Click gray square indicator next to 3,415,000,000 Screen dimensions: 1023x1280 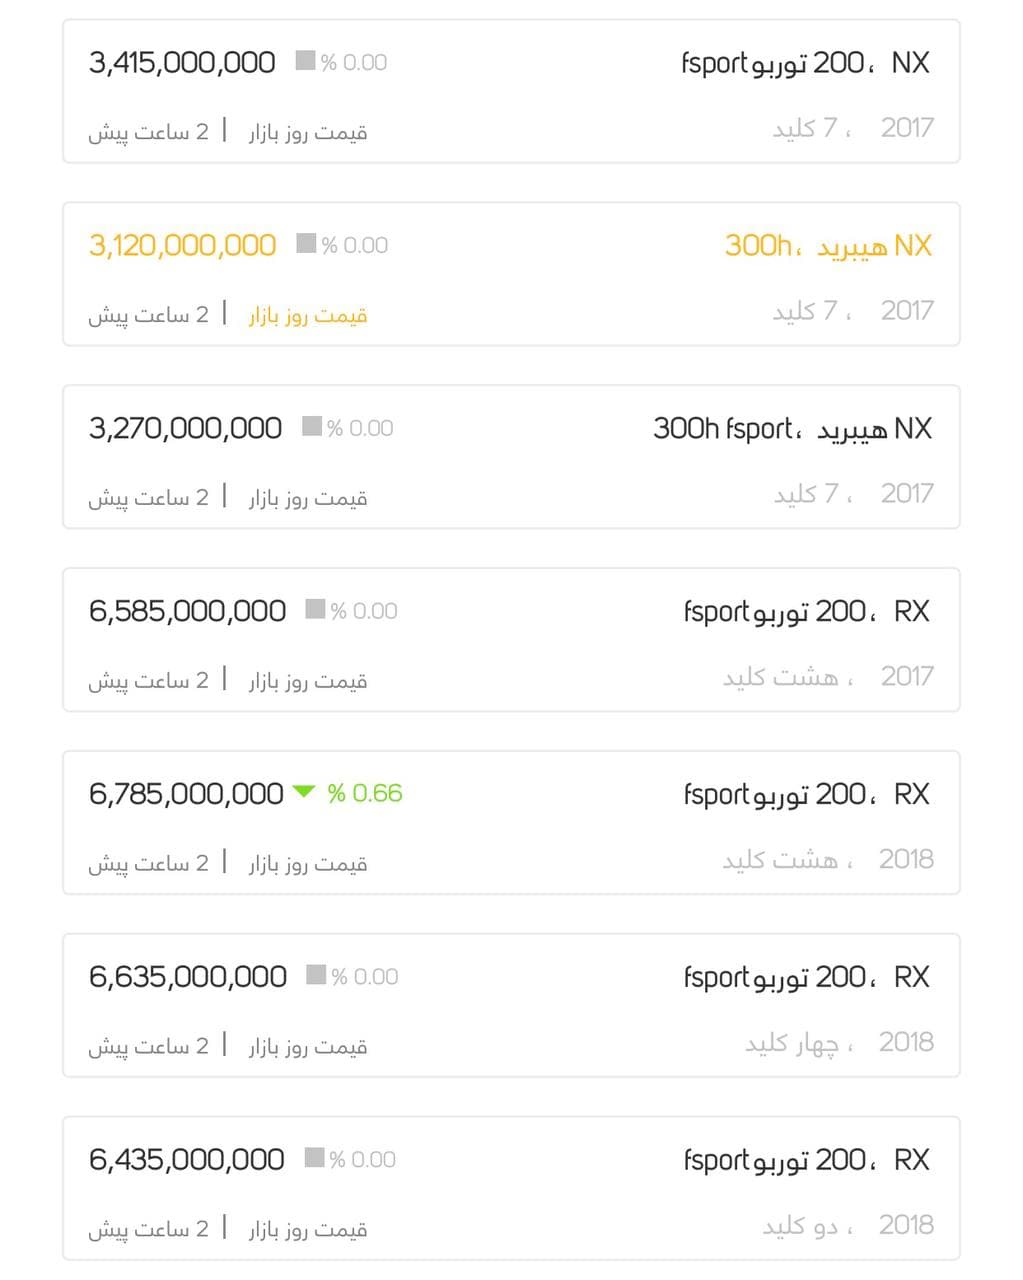click(x=306, y=61)
